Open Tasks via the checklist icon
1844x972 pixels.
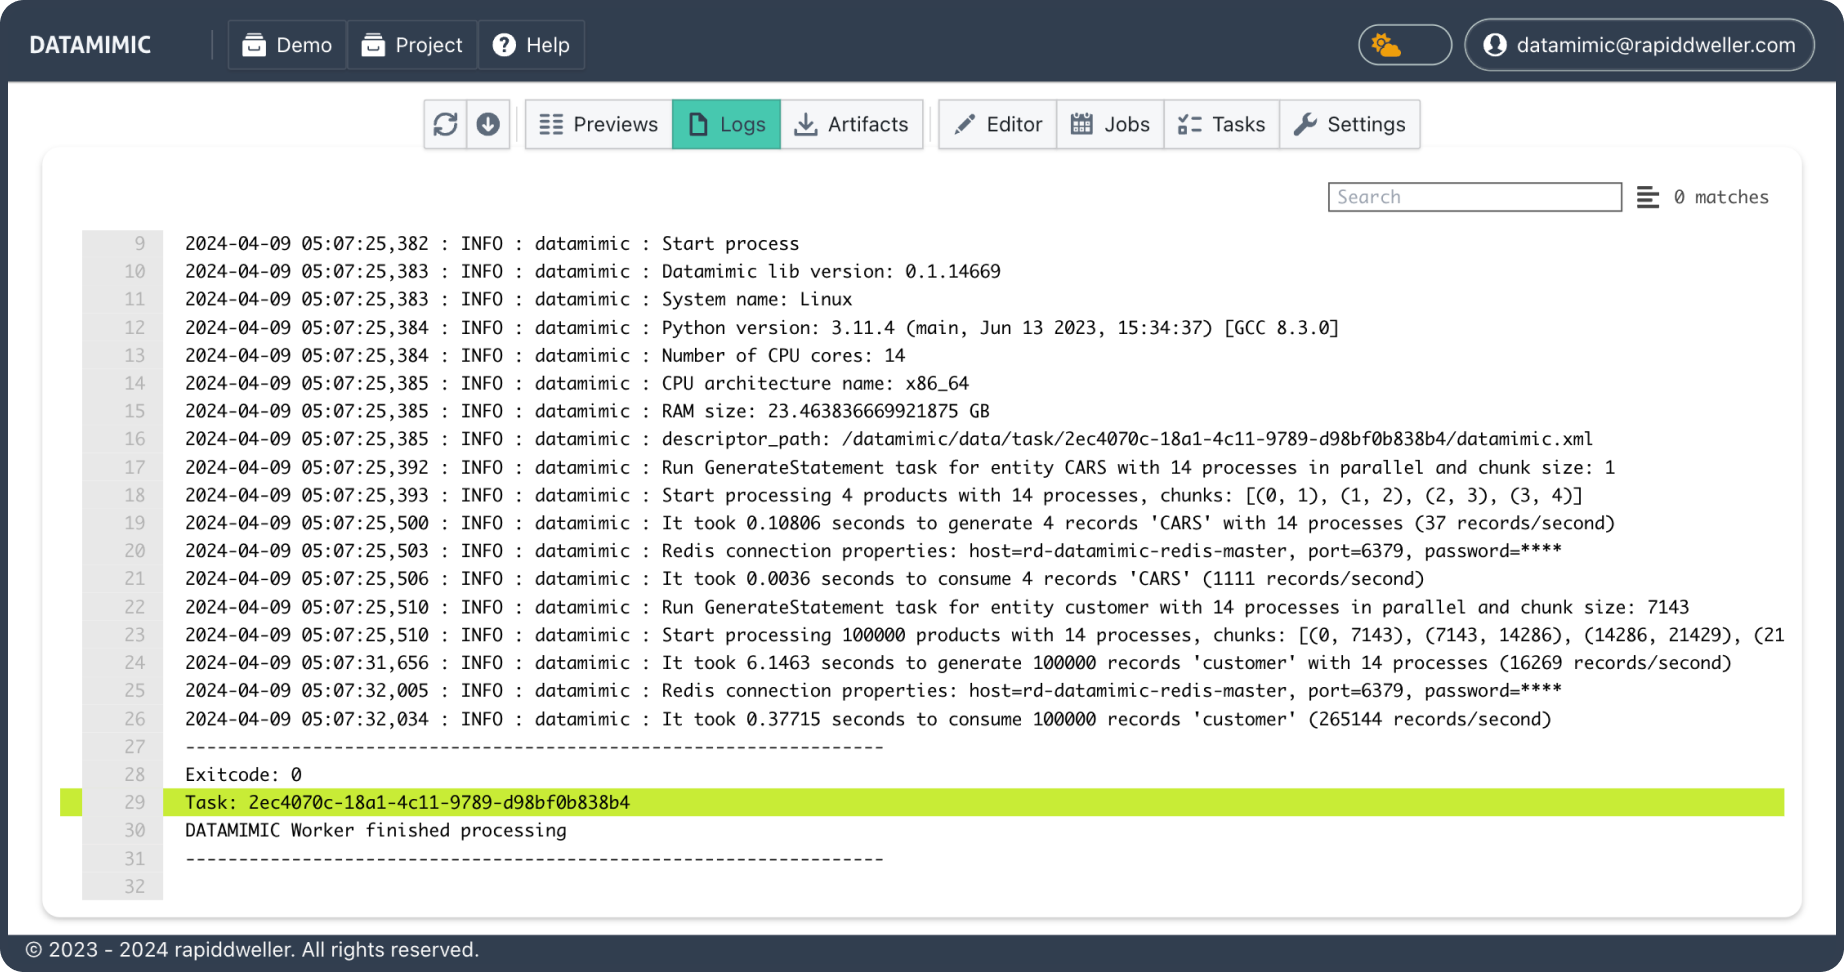[1191, 124]
